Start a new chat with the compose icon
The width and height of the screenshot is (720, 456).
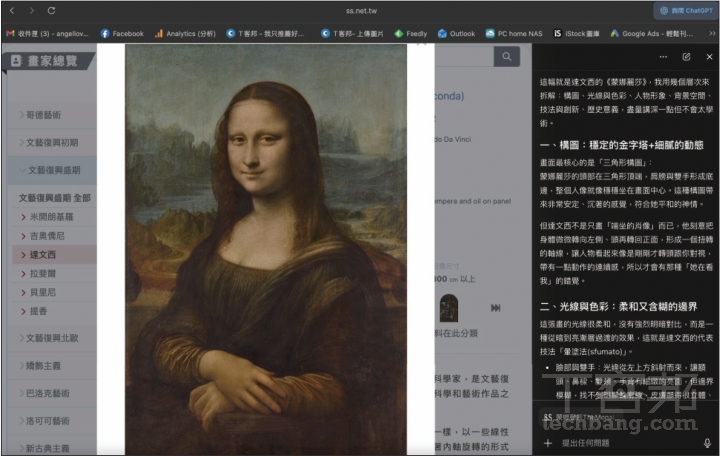(686, 56)
